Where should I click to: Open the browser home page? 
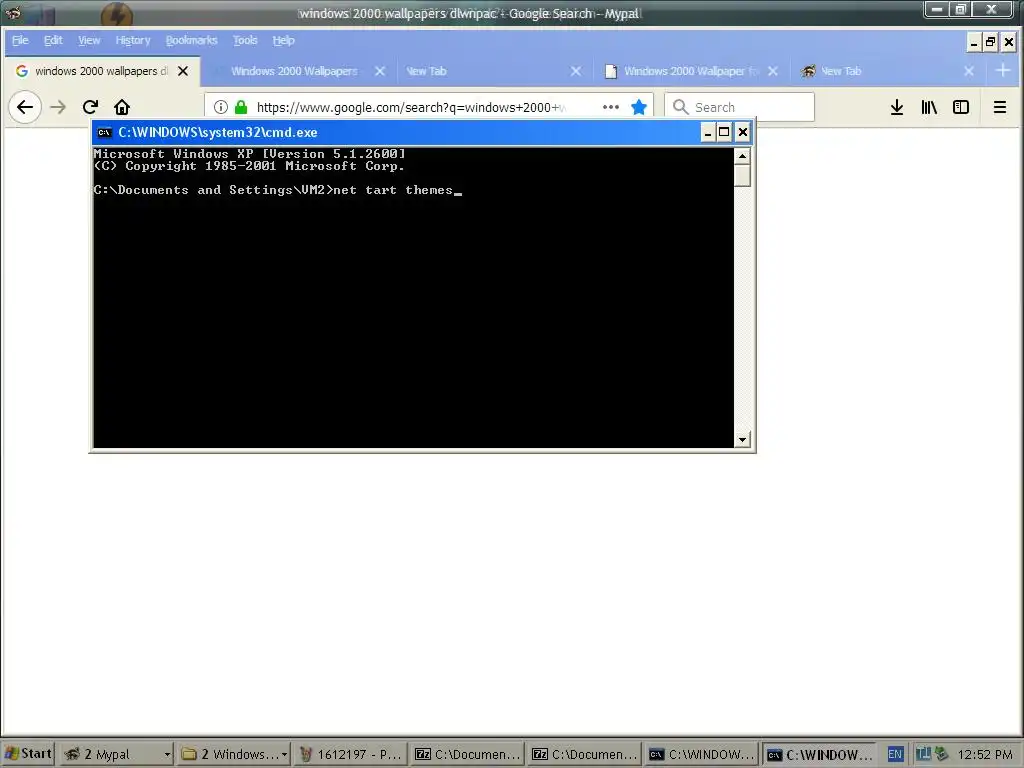coord(122,107)
